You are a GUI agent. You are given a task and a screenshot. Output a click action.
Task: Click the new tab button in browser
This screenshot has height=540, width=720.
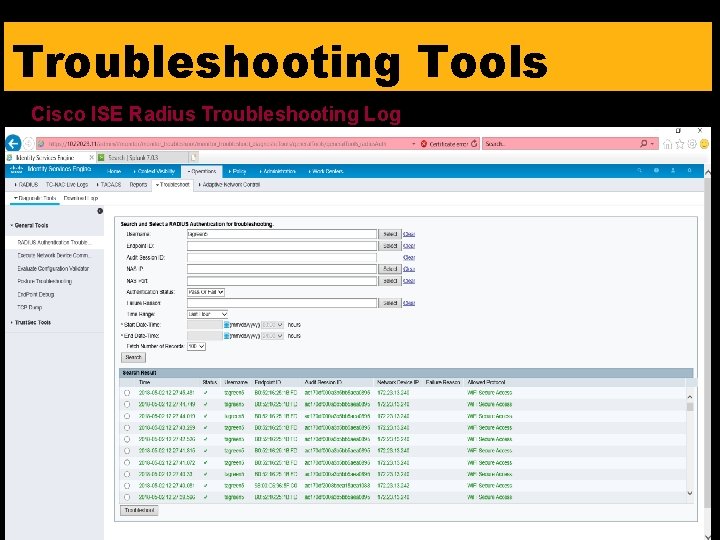pos(193,157)
